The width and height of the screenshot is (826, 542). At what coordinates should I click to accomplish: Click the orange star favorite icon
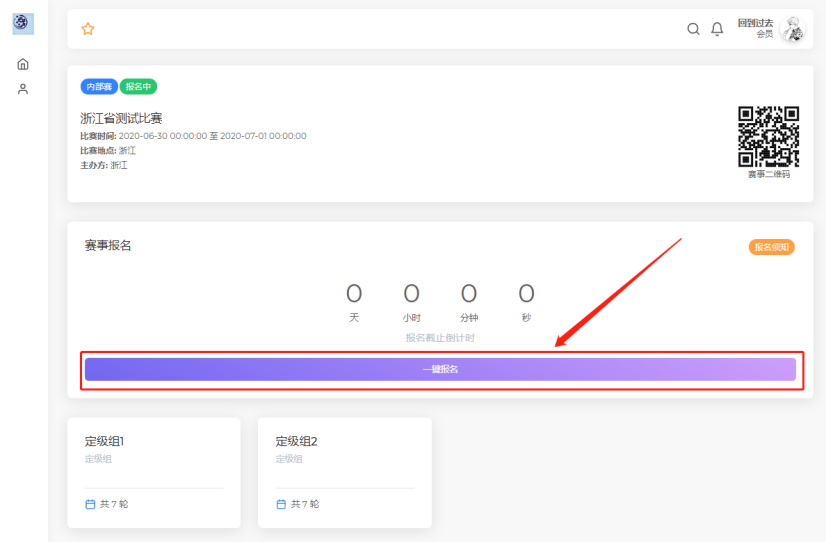tap(88, 29)
